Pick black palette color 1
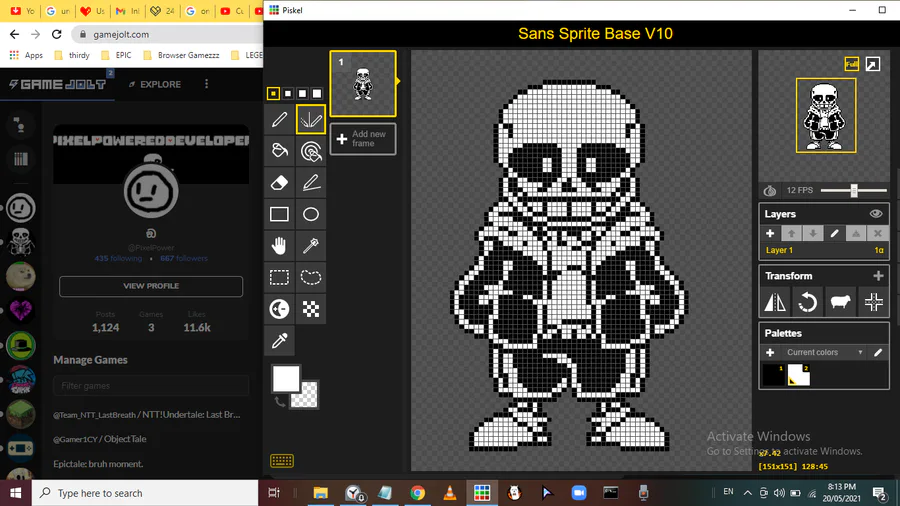This screenshot has height=506, width=900. (x=774, y=375)
